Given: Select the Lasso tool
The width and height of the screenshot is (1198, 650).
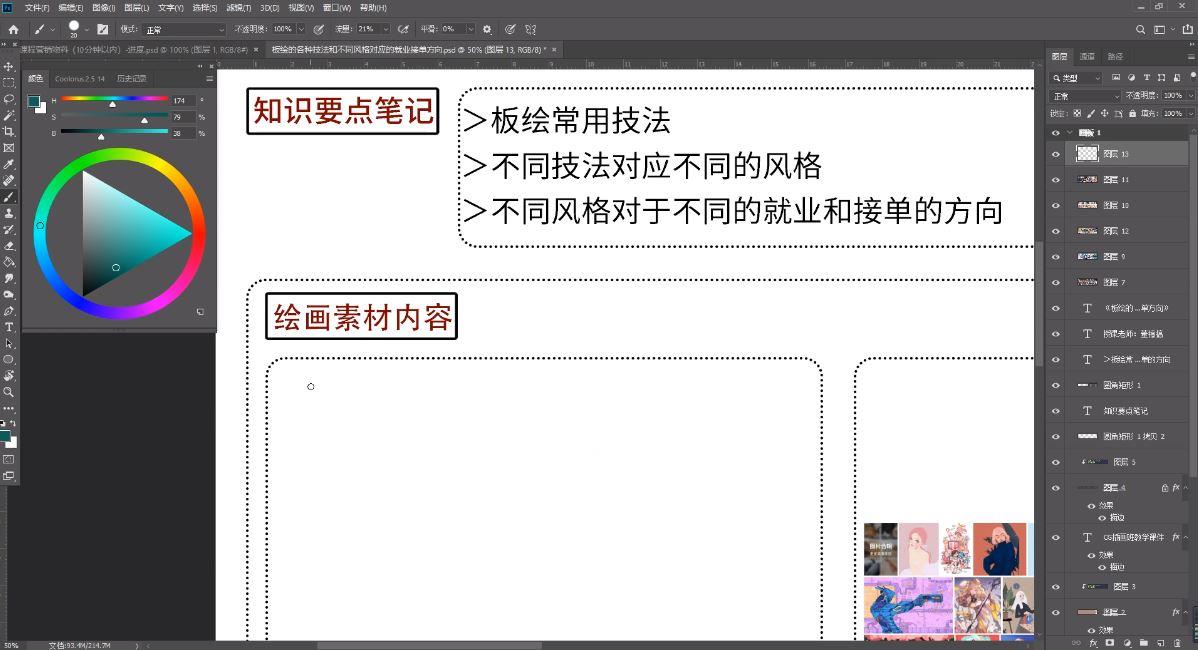Looking at the screenshot, I should click(x=8, y=99).
